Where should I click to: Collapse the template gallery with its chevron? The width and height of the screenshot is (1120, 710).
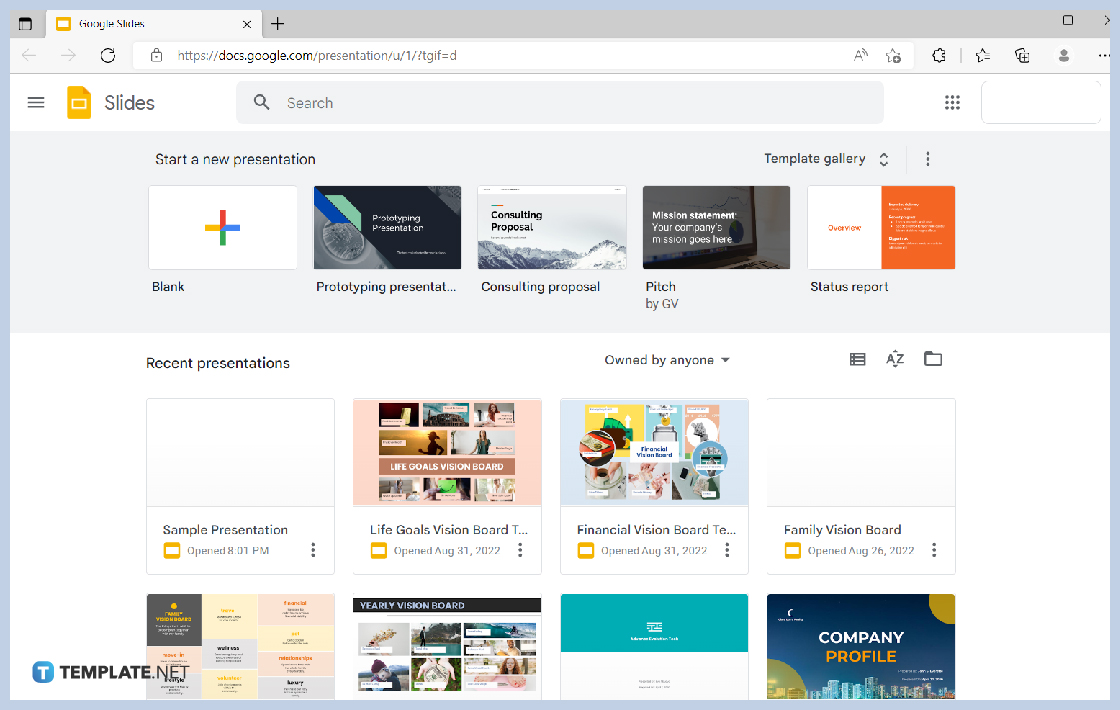(x=883, y=159)
